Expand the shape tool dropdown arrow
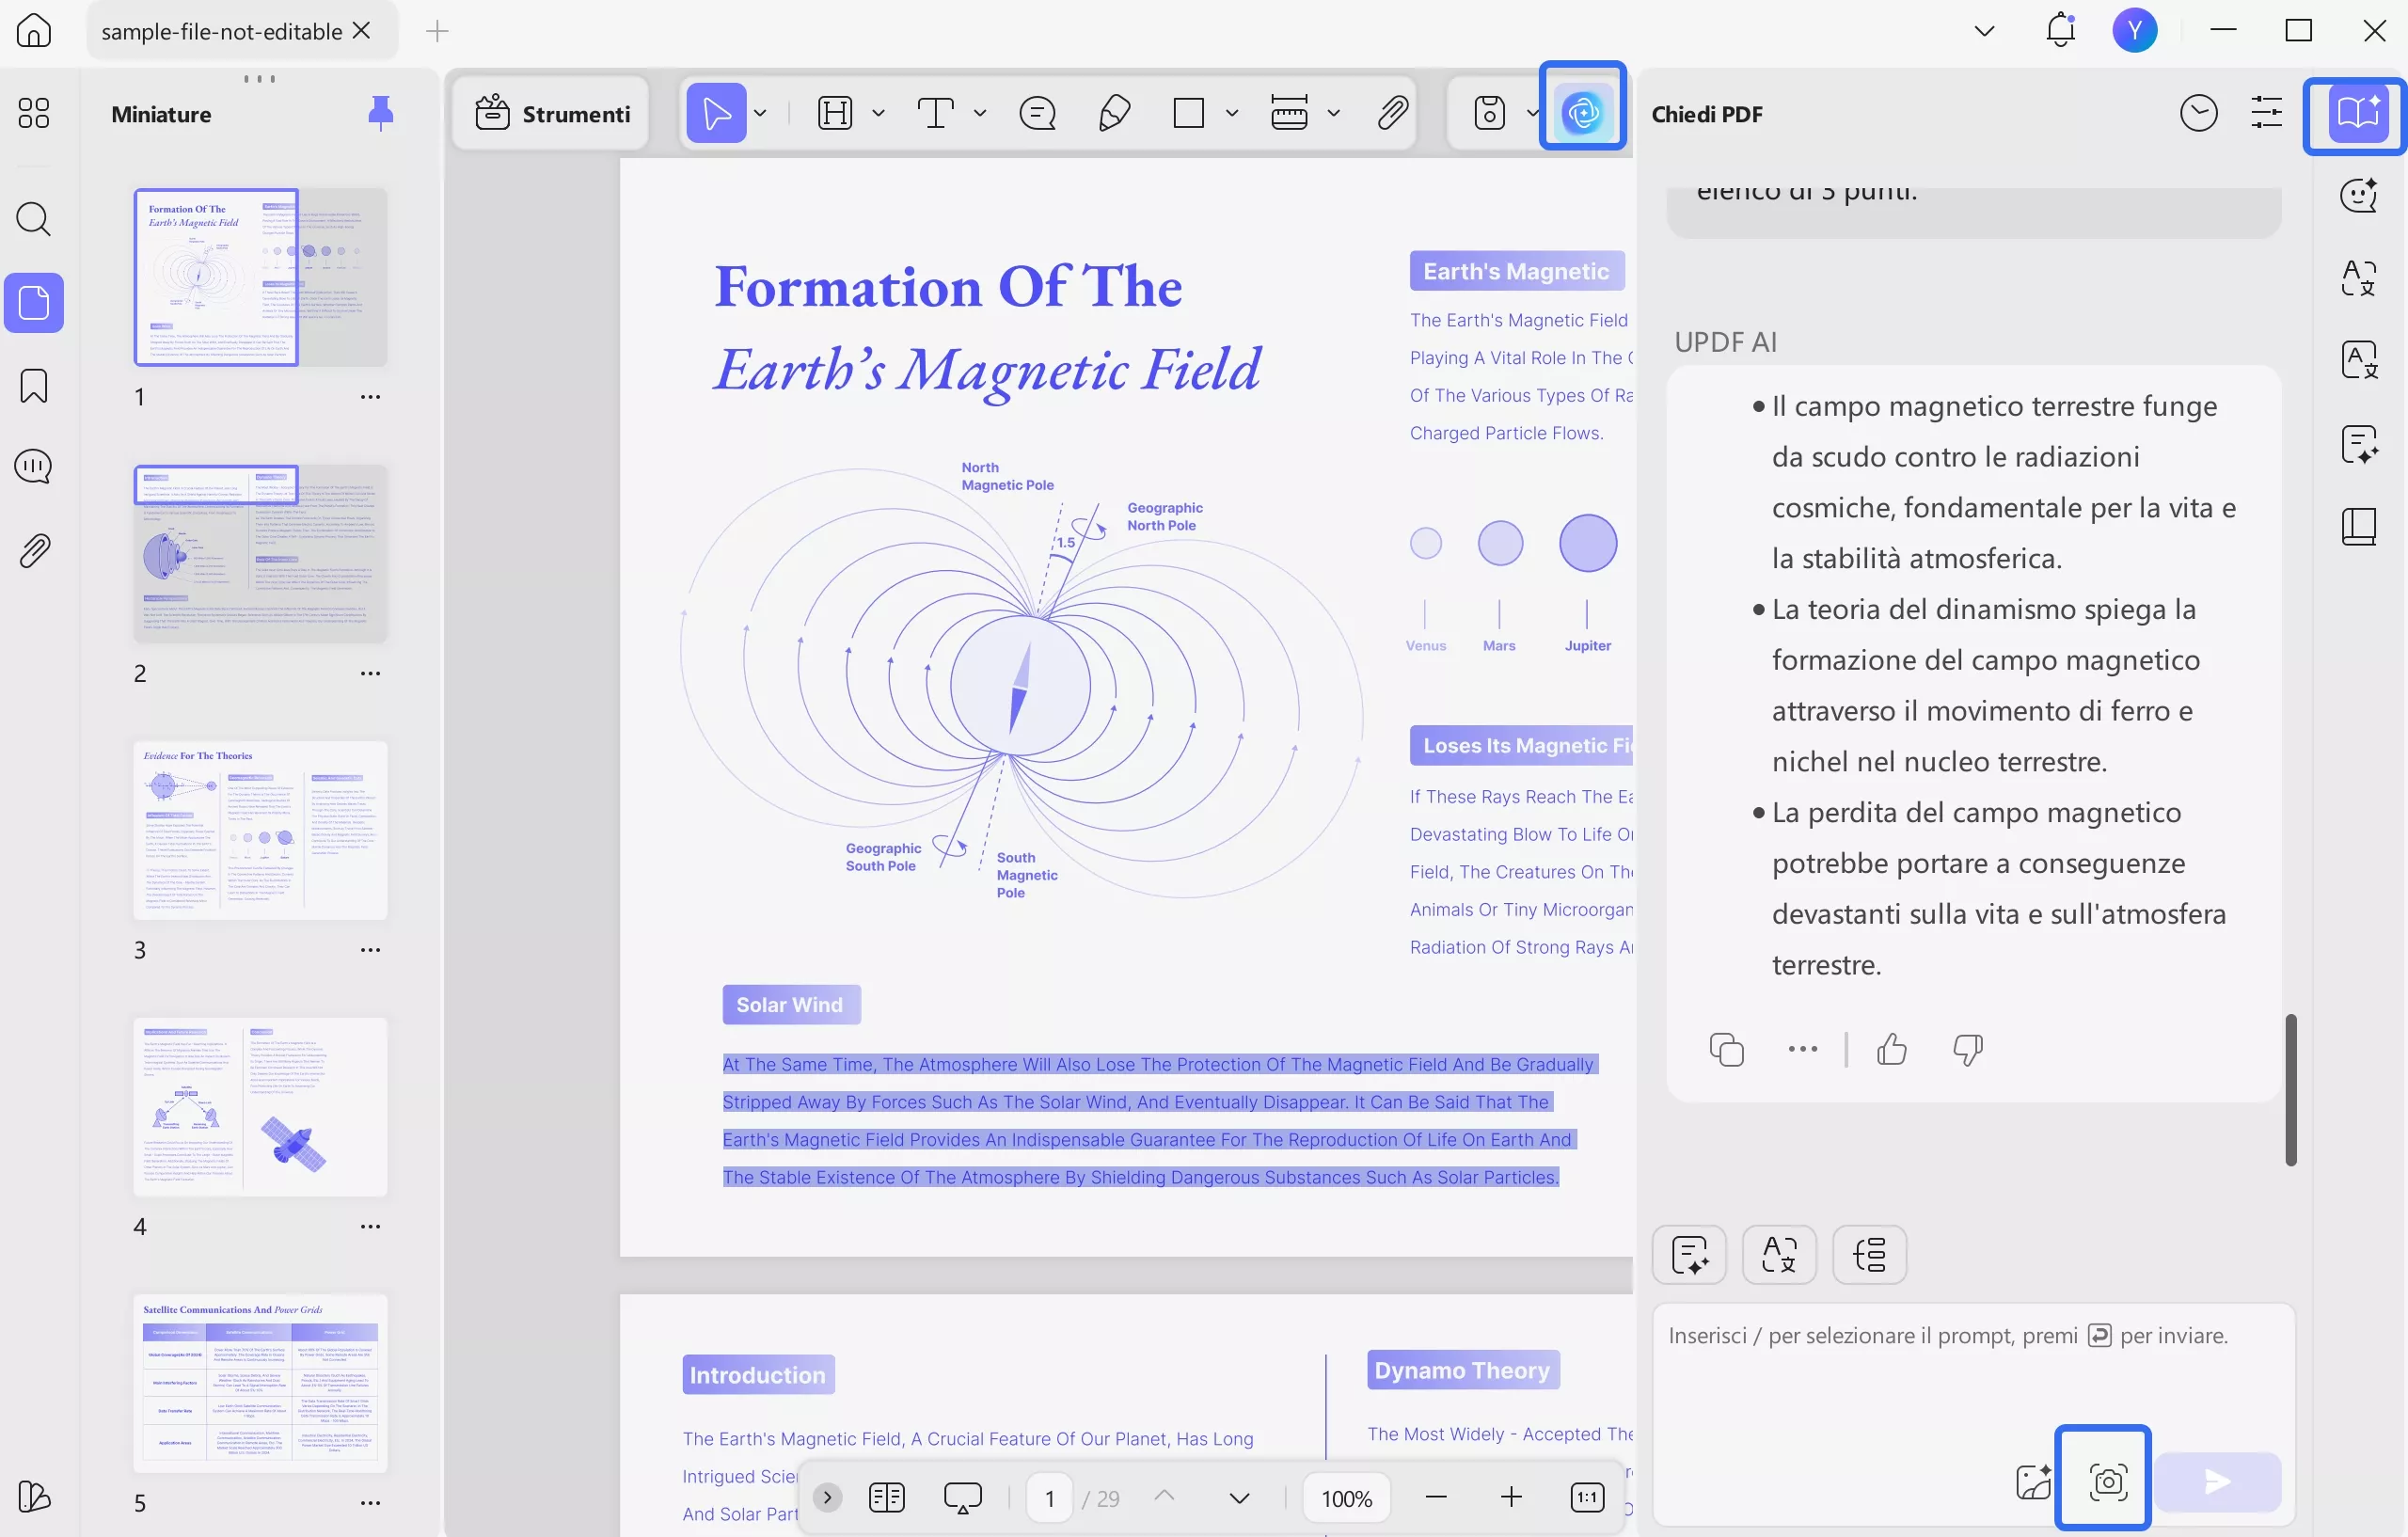The image size is (2408, 1537). pyautogui.click(x=1232, y=113)
